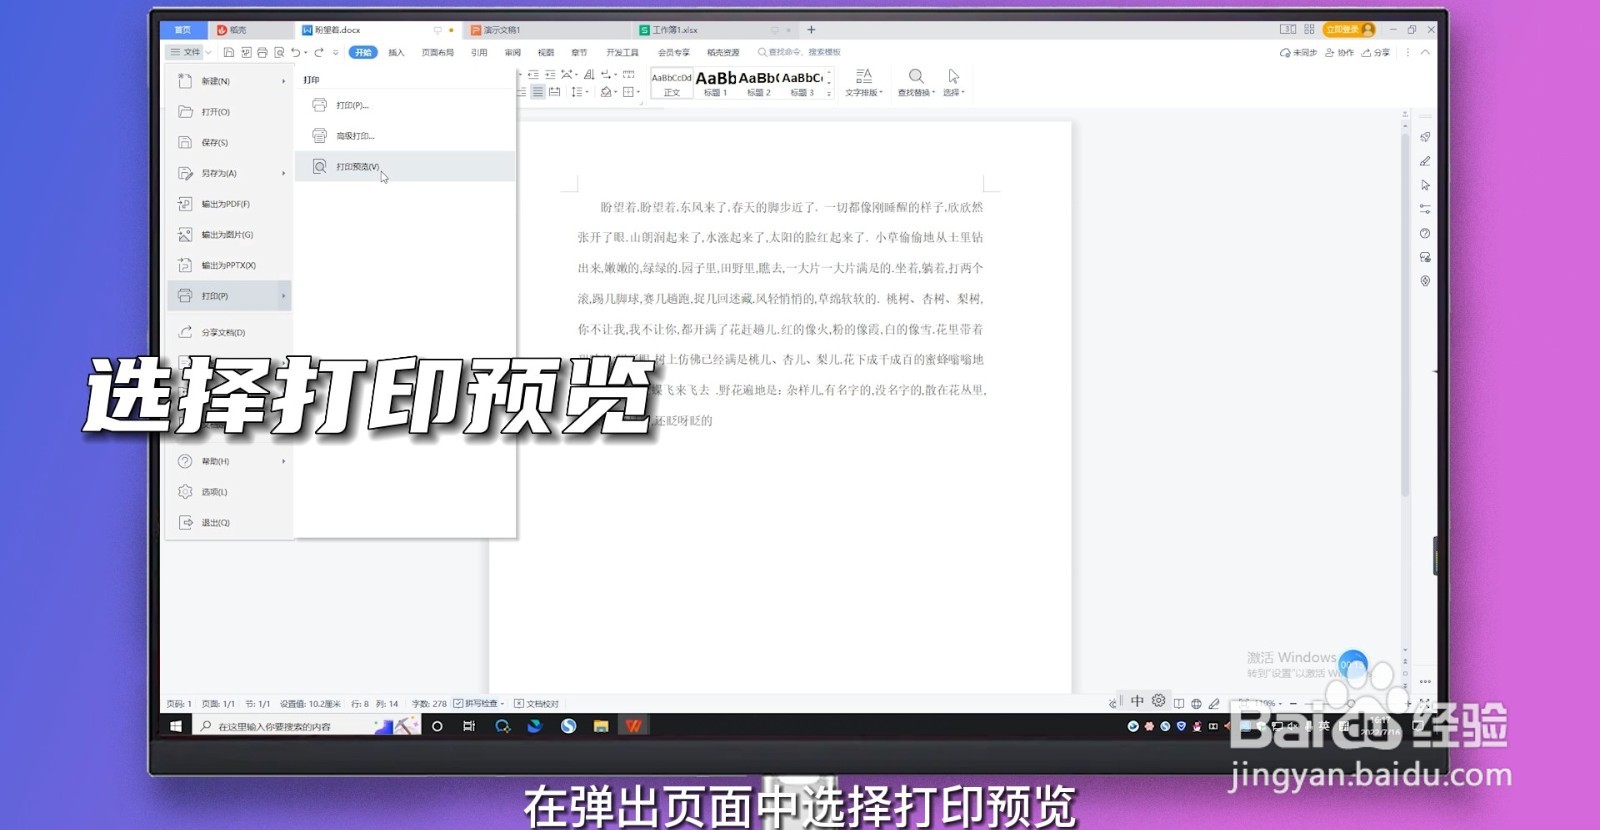
Task: Switch to the 会员专享 ribbon tab
Action: pos(673,52)
